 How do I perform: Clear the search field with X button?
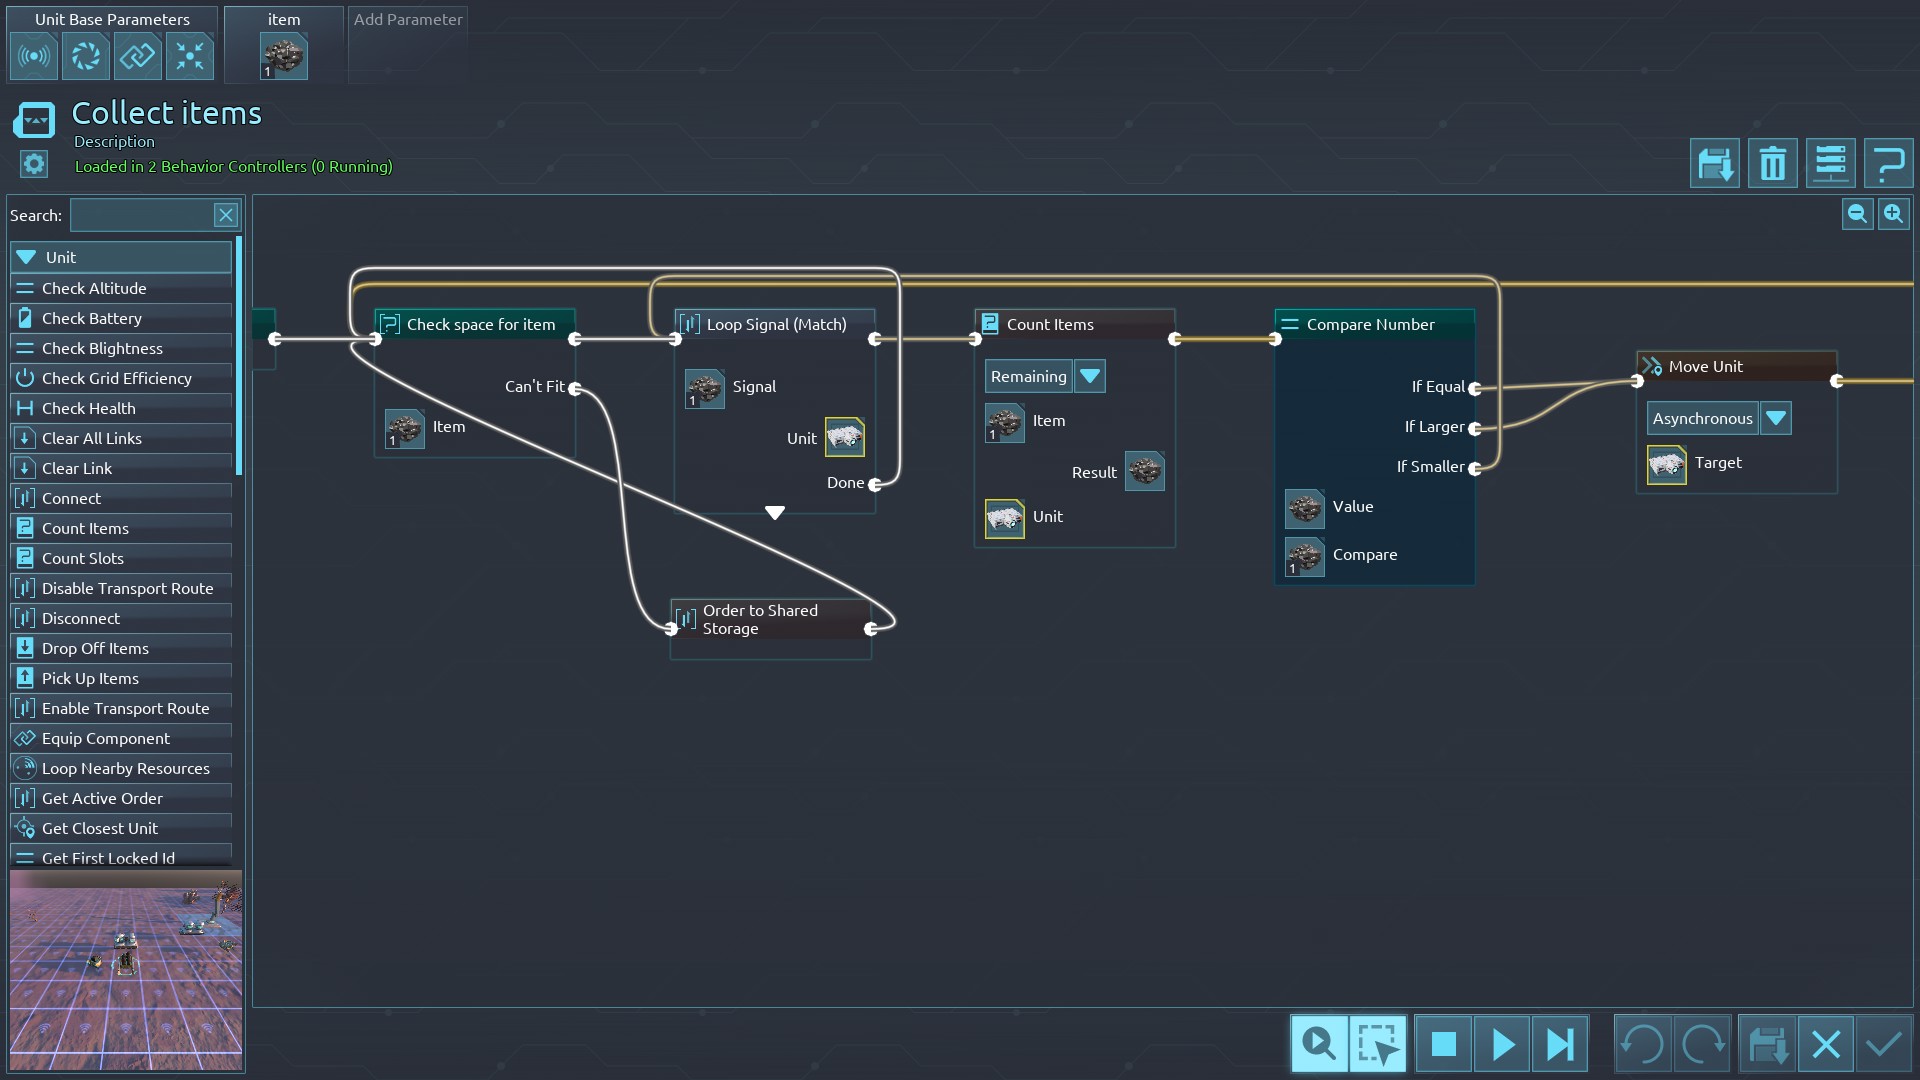(226, 215)
